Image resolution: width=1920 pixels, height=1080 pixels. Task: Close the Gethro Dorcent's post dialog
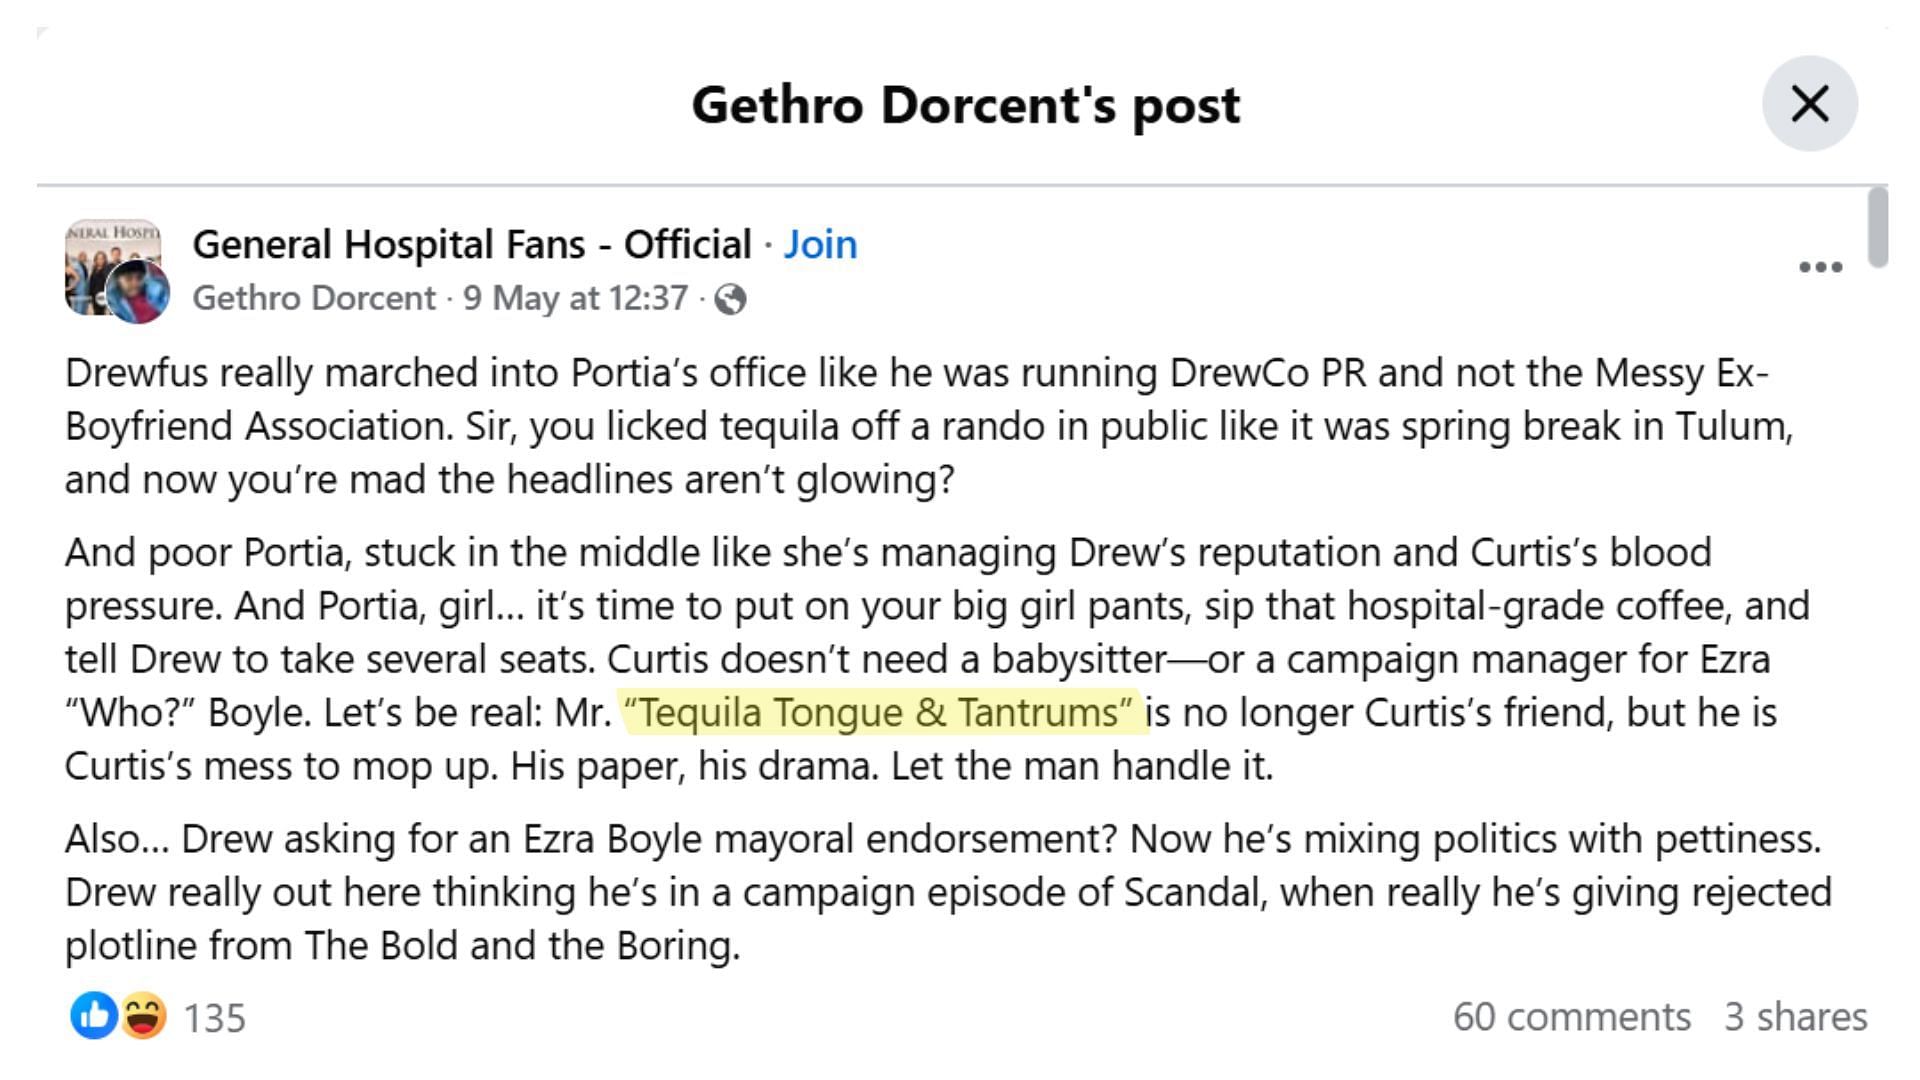tap(1809, 104)
